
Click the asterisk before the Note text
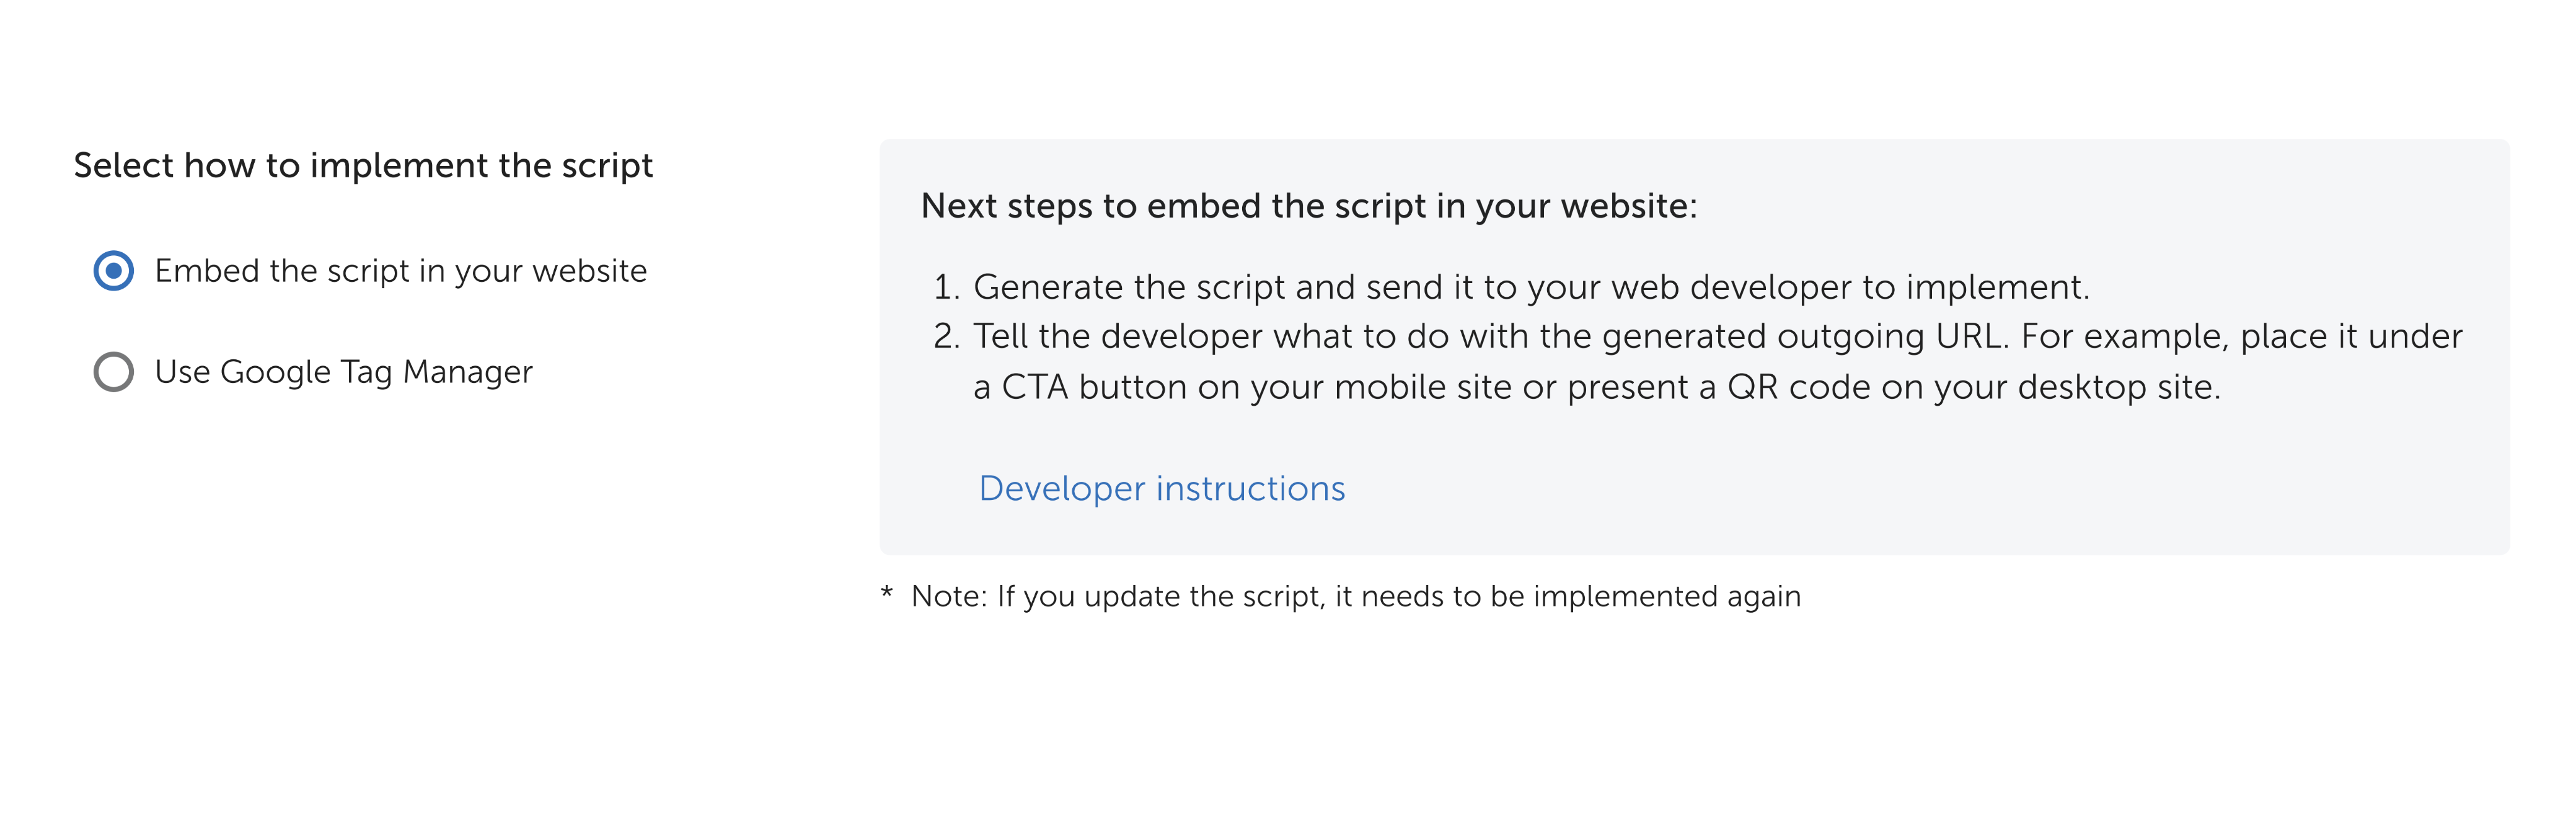pyautogui.click(x=886, y=594)
